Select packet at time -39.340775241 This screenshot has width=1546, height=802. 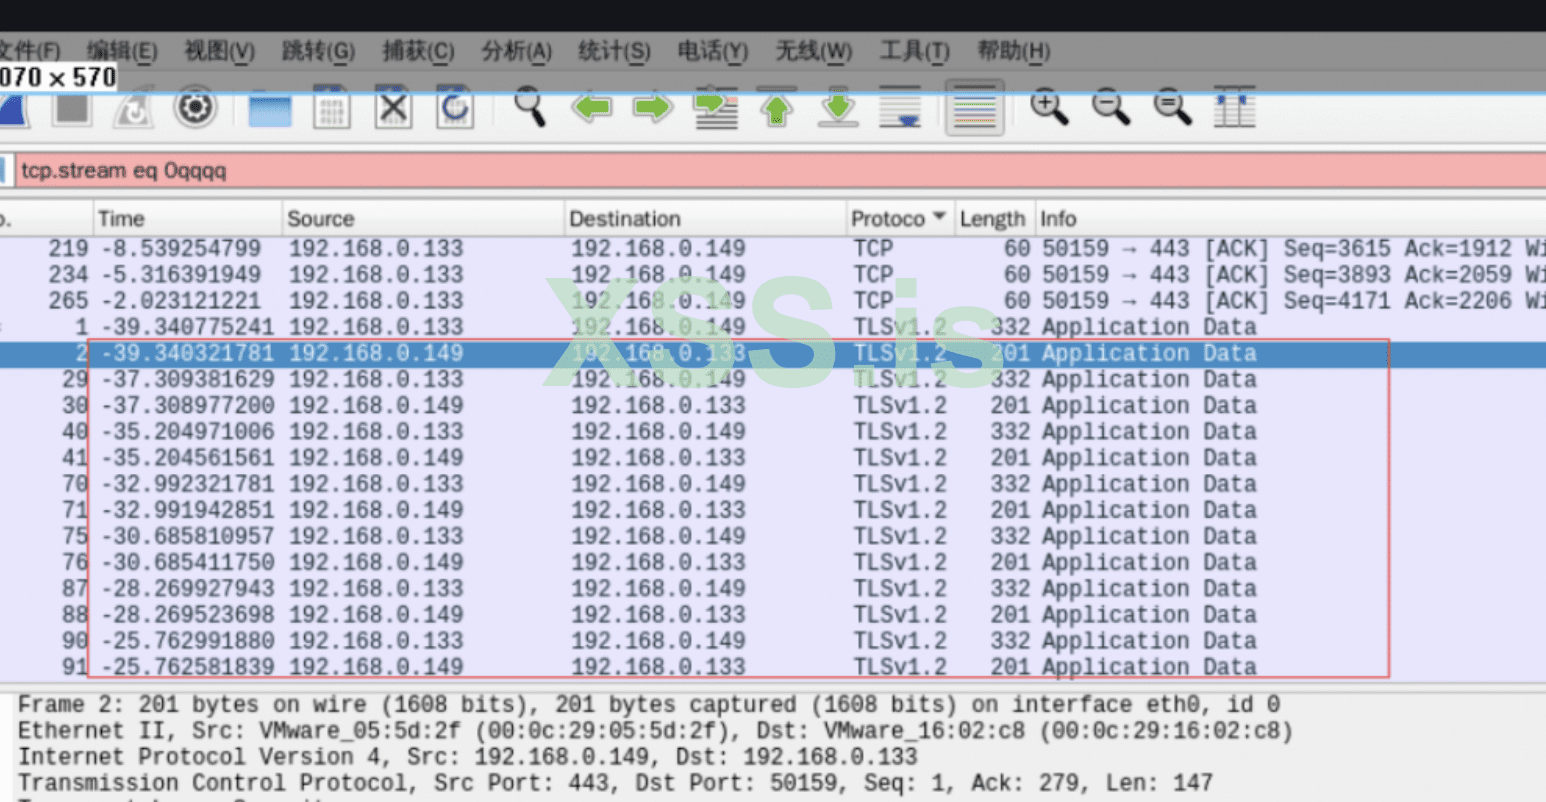pyautogui.click(x=773, y=327)
